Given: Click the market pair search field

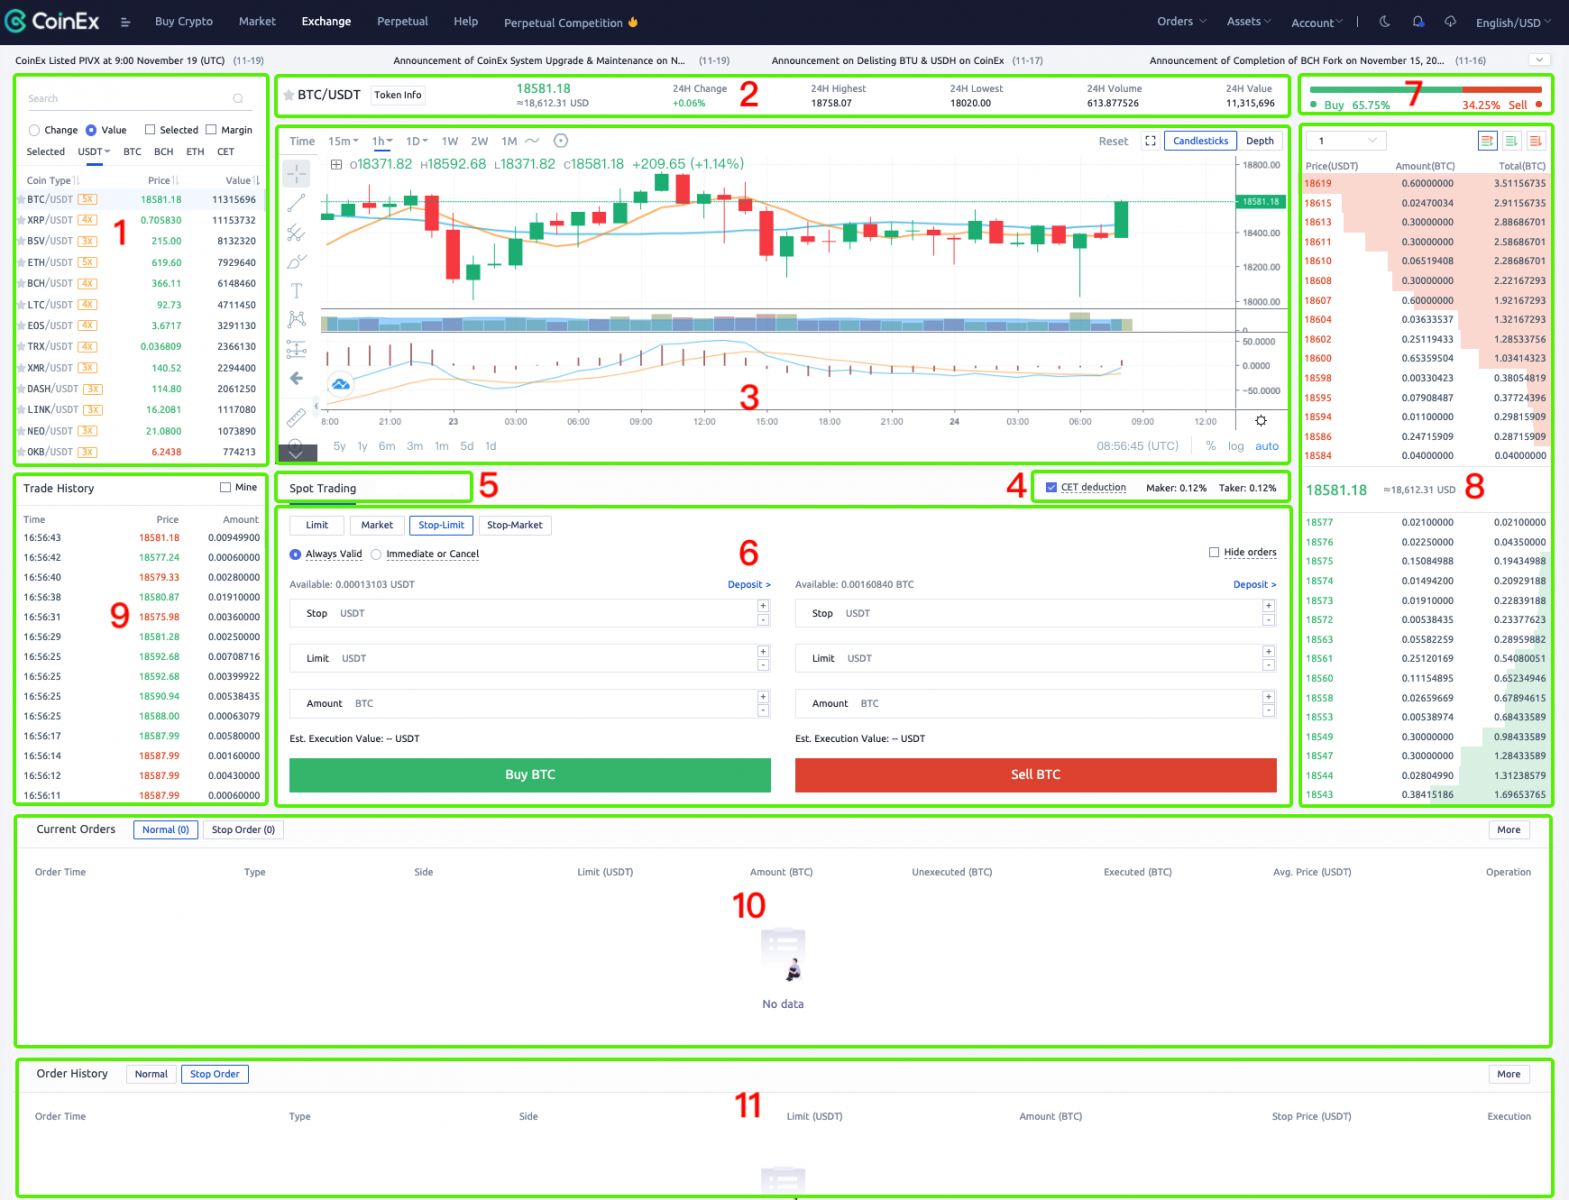Looking at the screenshot, I should point(130,99).
